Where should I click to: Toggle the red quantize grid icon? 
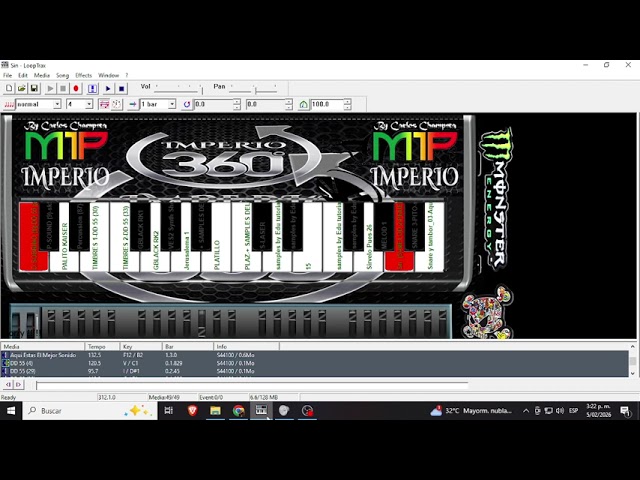click(104, 104)
